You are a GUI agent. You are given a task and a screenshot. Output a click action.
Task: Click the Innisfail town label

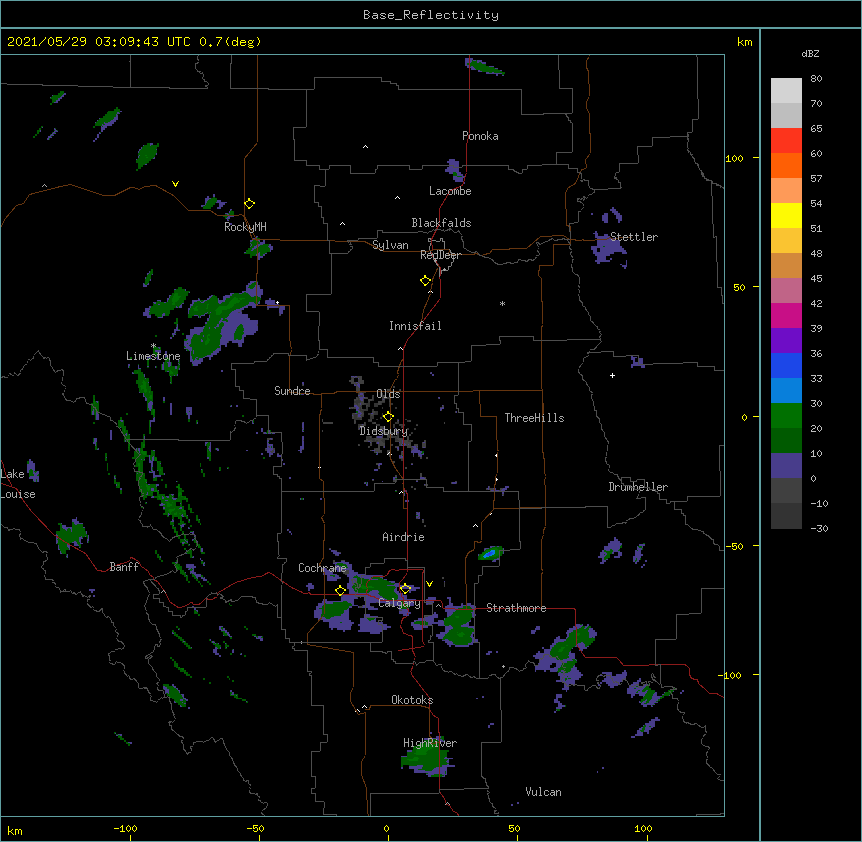415,326
